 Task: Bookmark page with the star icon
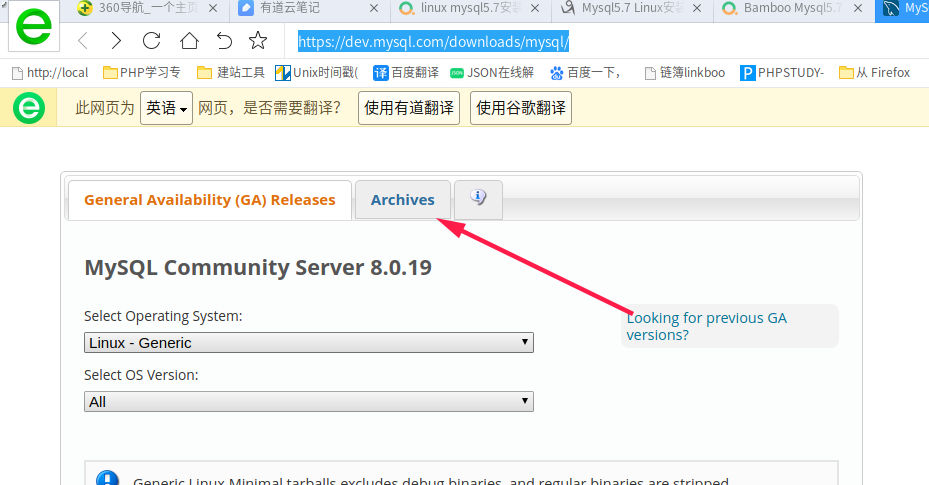(258, 40)
